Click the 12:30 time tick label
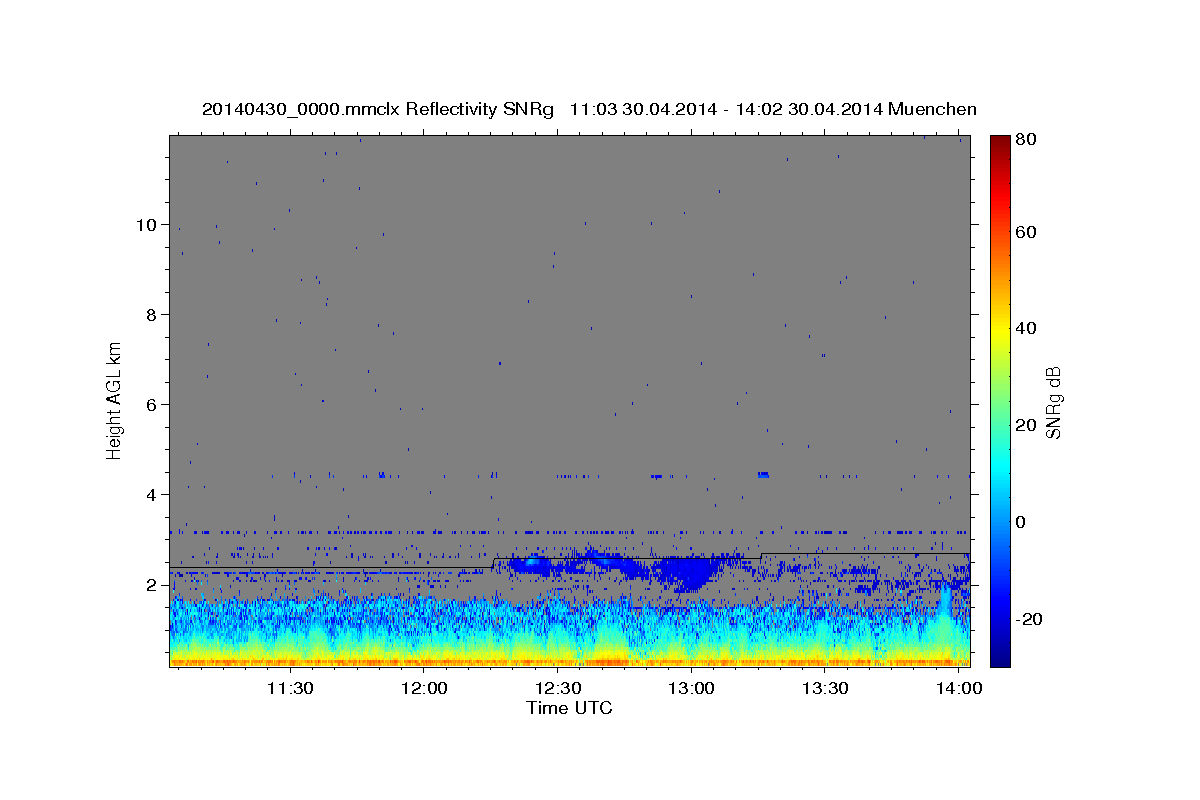 click(x=558, y=689)
